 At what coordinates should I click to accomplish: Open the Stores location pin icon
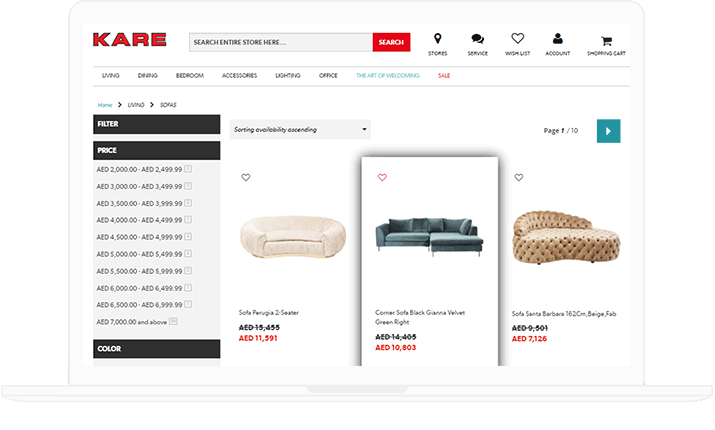(x=437, y=39)
